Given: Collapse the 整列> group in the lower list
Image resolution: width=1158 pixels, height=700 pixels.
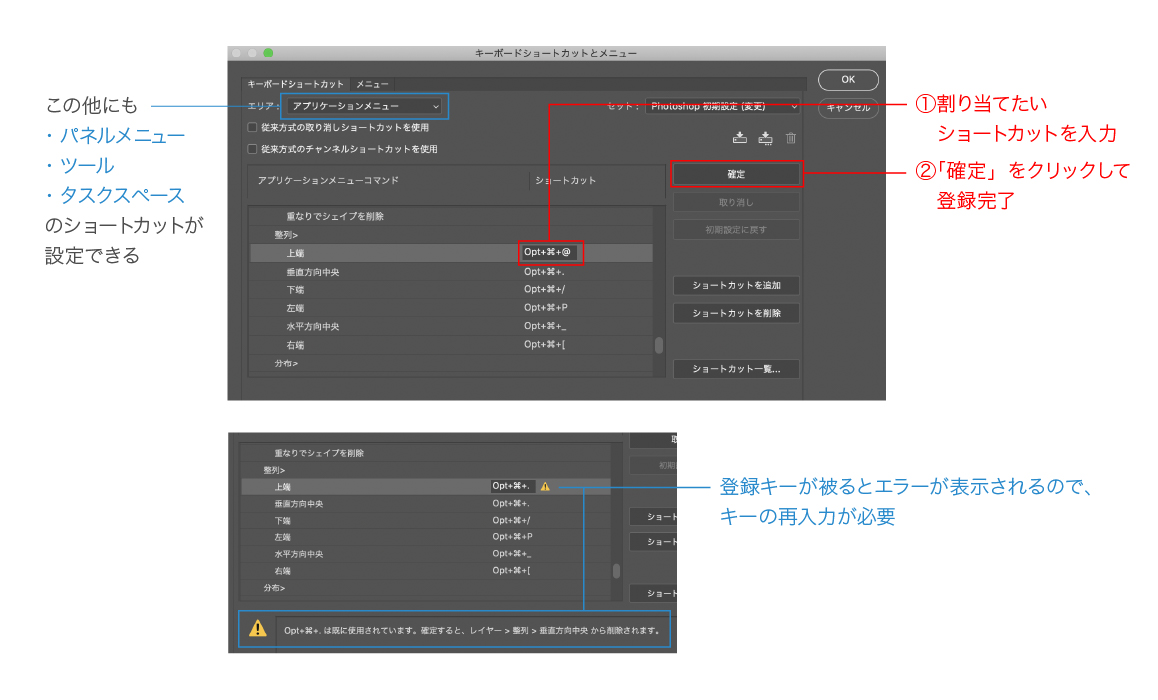Looking at the screenshot, I should [274, 470].
